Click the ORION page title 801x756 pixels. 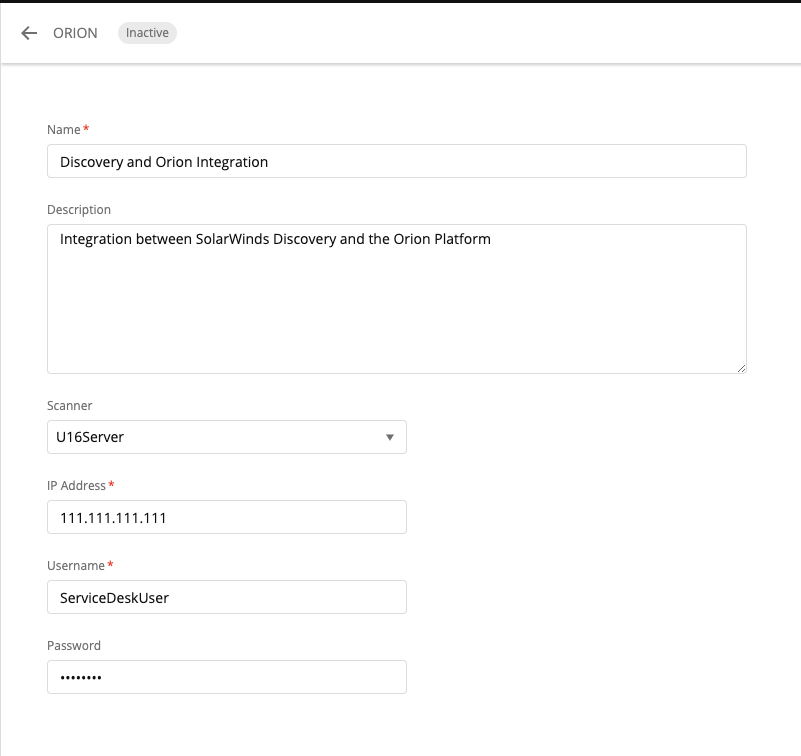tap(75, 33)
